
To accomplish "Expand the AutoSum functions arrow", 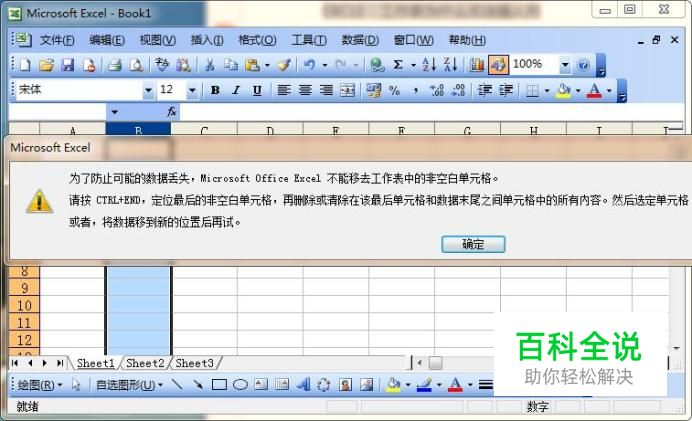I will coord(413,65).
